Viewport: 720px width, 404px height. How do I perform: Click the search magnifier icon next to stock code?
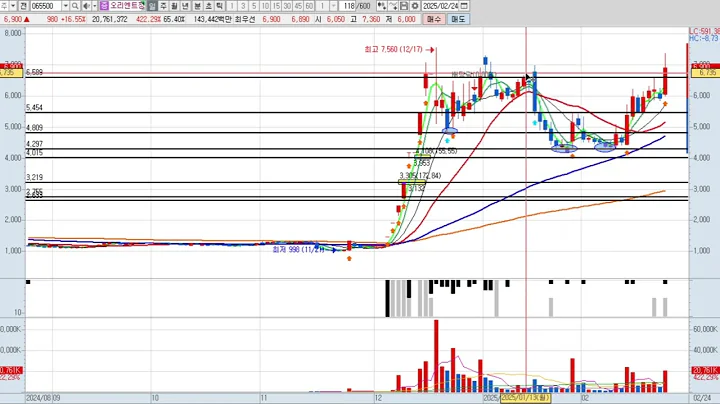(75, 6)
